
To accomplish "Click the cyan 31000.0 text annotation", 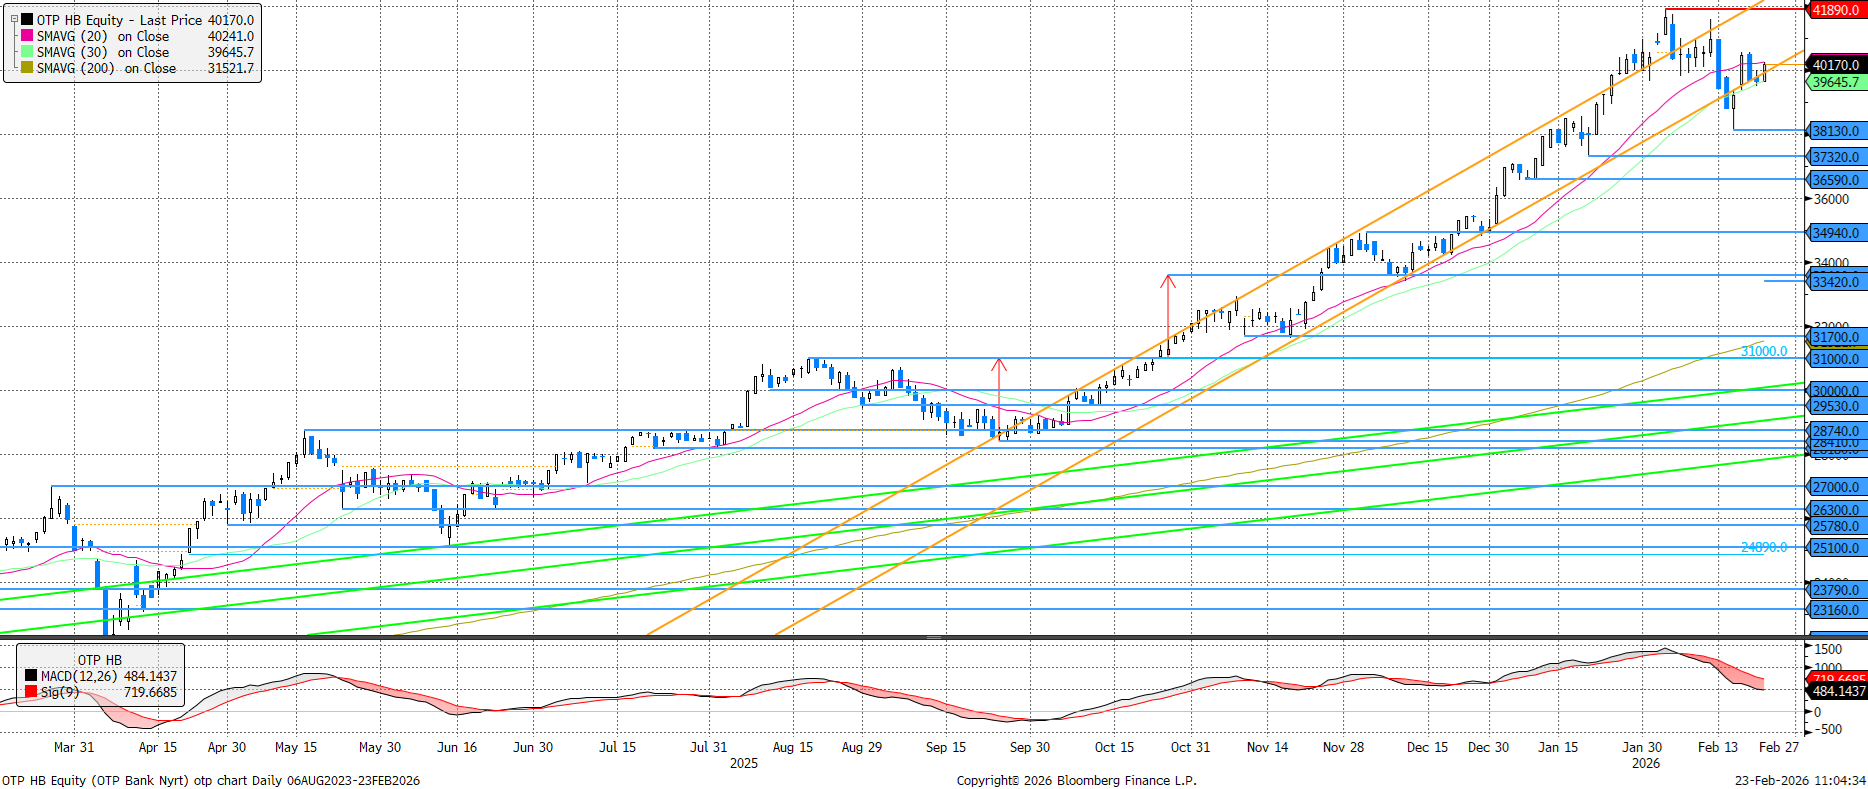I will [x=1763, y=351].
